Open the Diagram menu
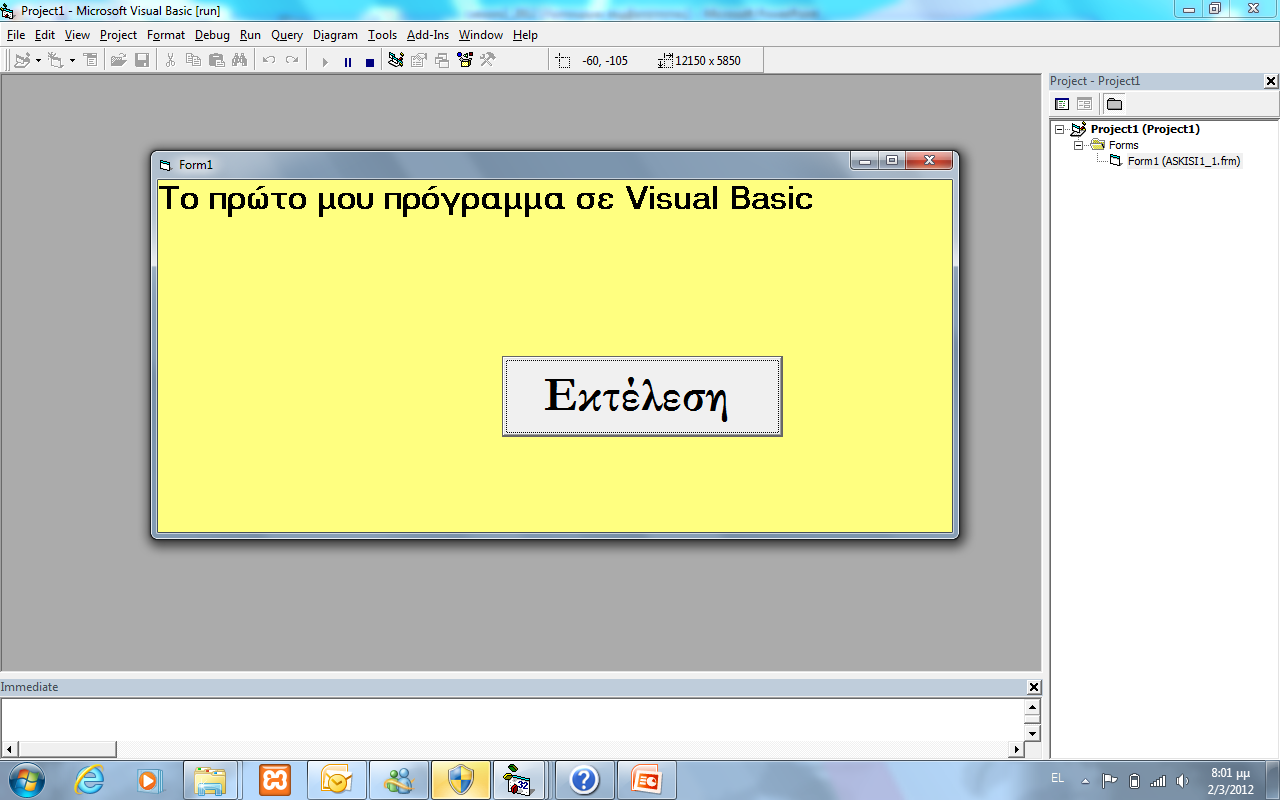The width and height of the screenshot is (1280, 800). [335, 35]
